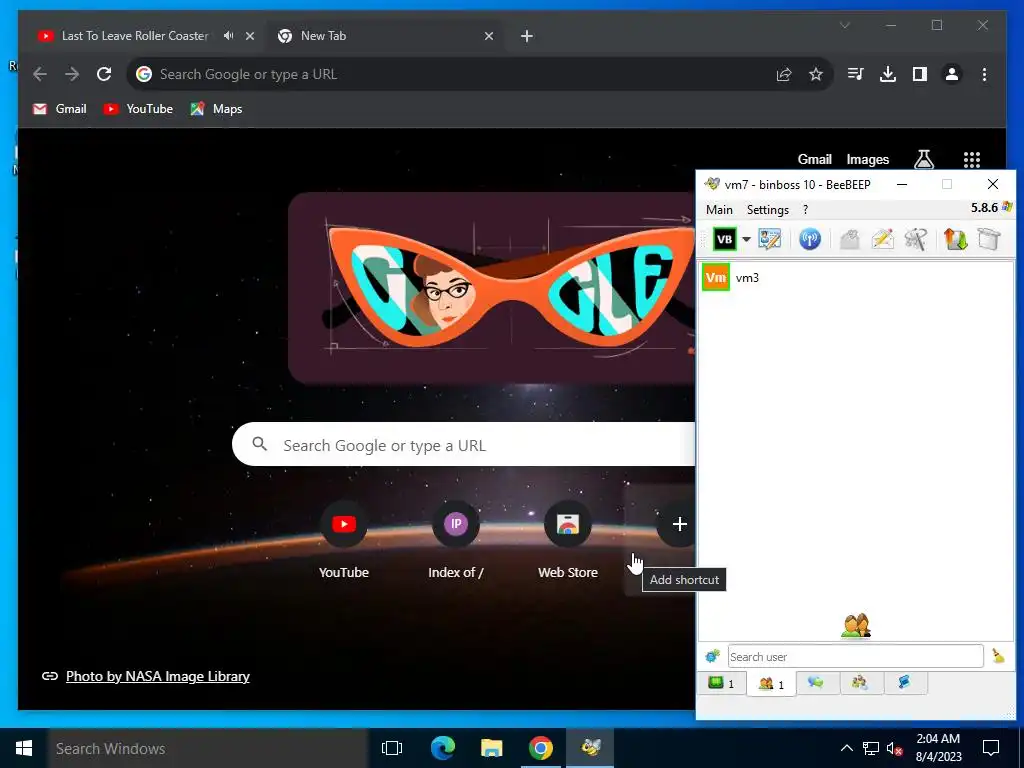Reload the page in Chrome
The height and width of the screenshot is (768, 1024).
tap(104, 74)
